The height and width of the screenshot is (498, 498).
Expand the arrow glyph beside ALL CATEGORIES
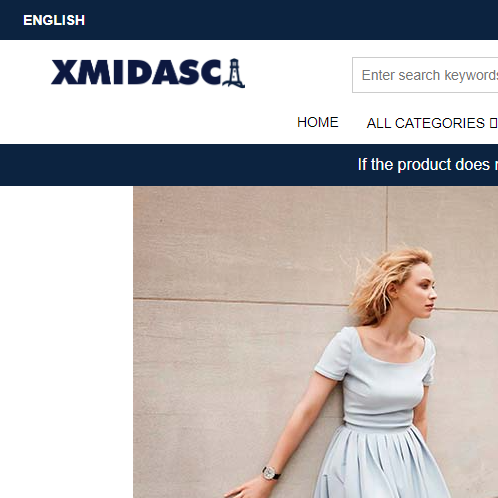click(x=494, y=123)
